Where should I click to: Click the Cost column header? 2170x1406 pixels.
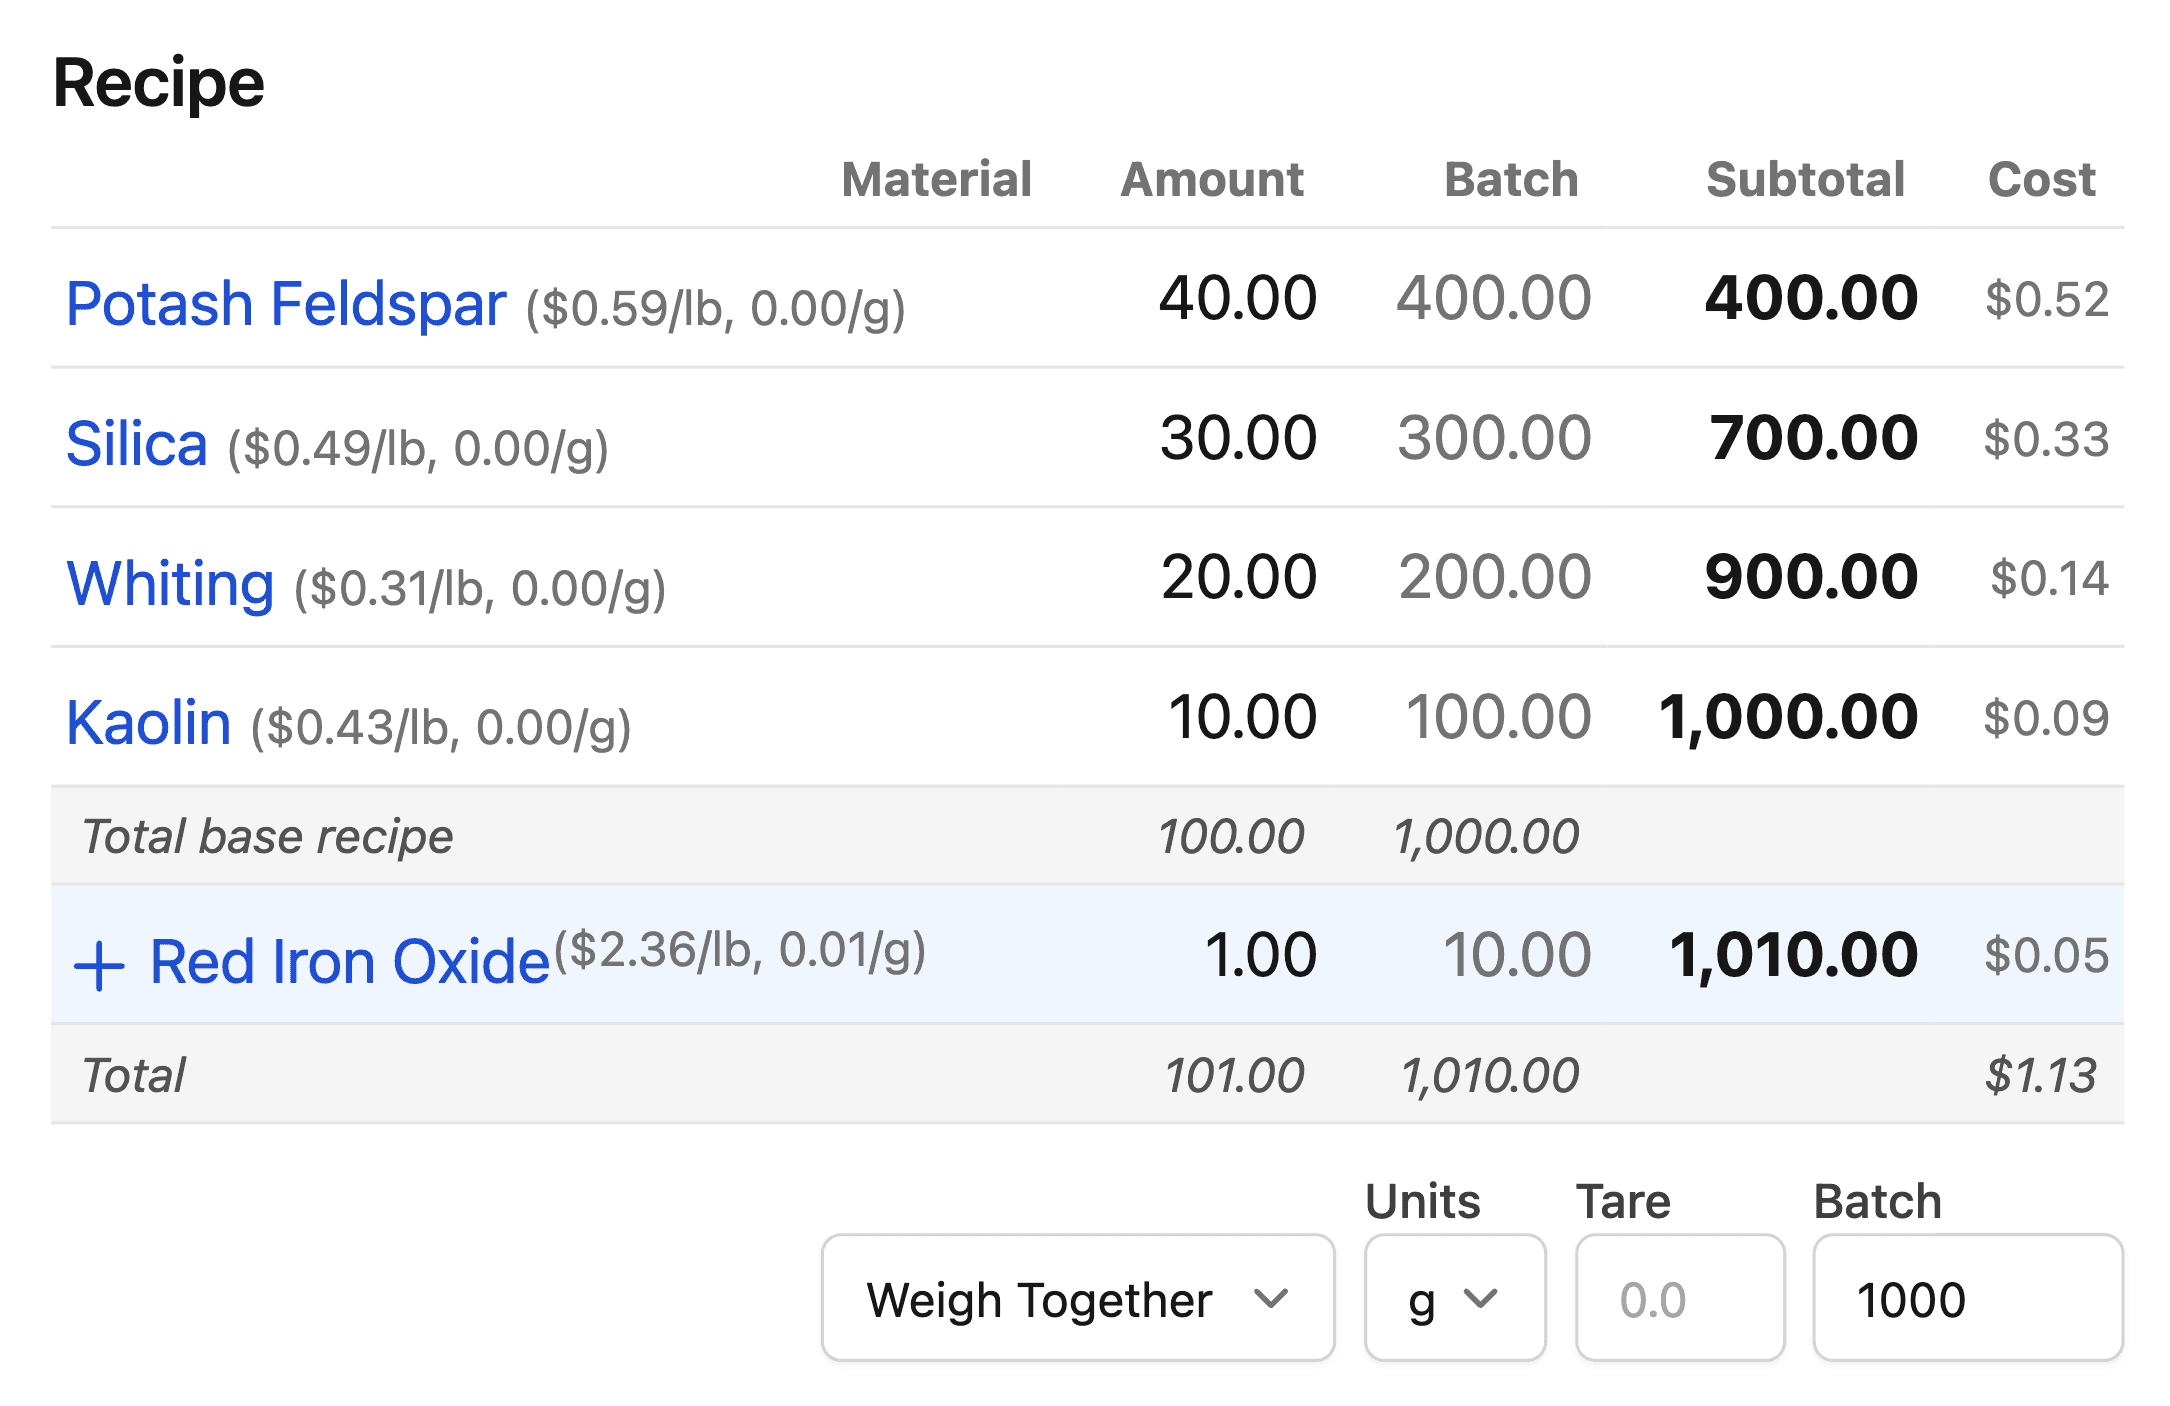click(x=2041, y=180)
